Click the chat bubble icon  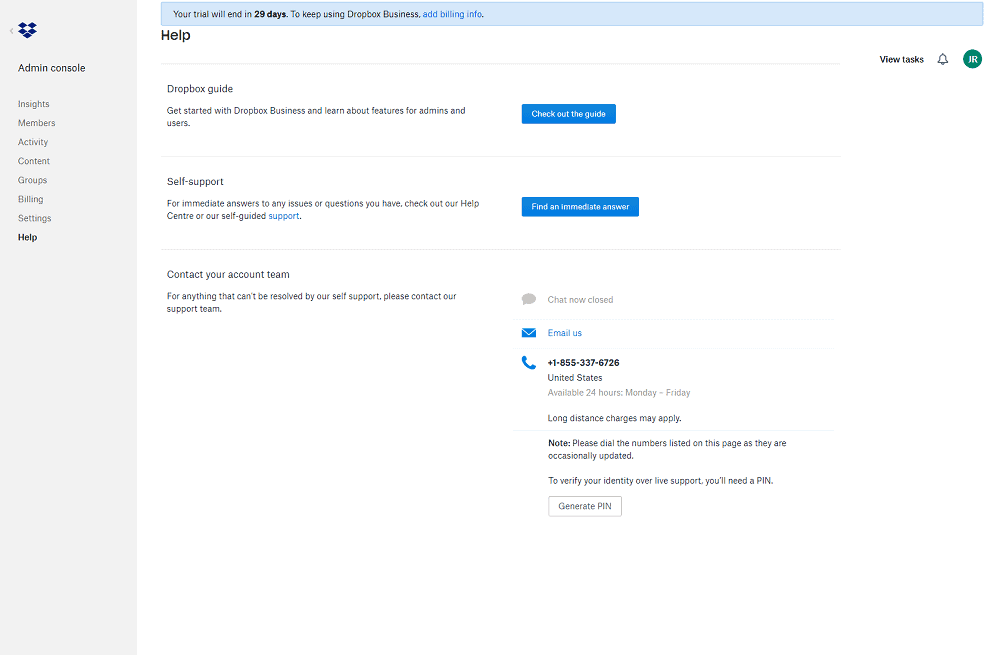(x=529, y=299)
